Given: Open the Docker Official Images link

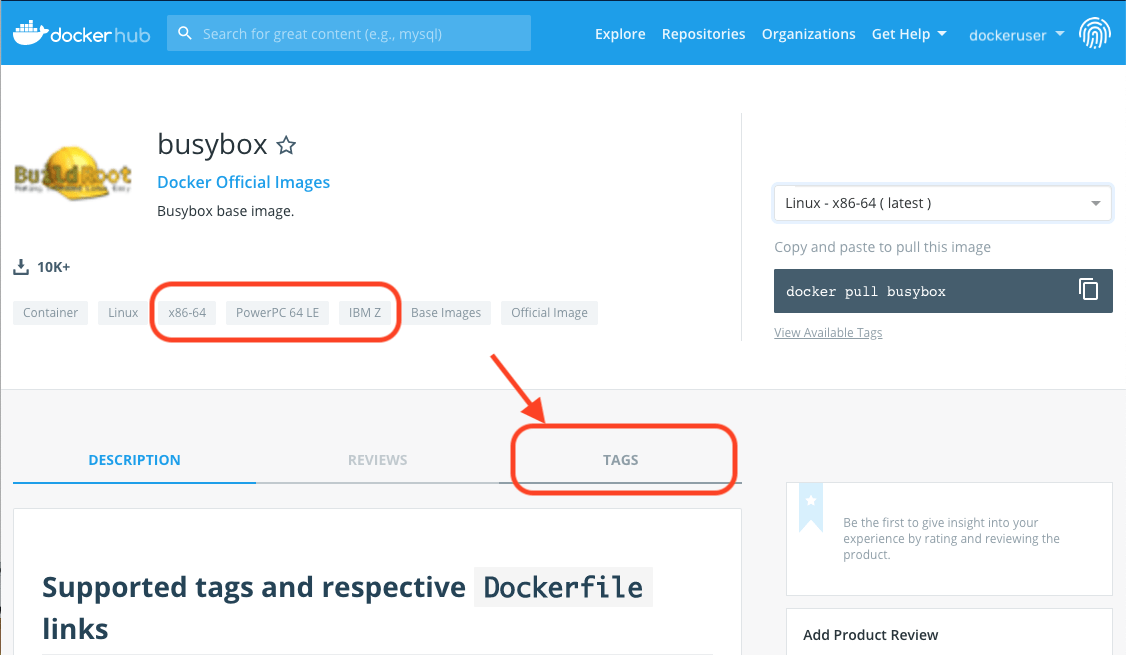Looking at the screenshot, I should point(243,182).
